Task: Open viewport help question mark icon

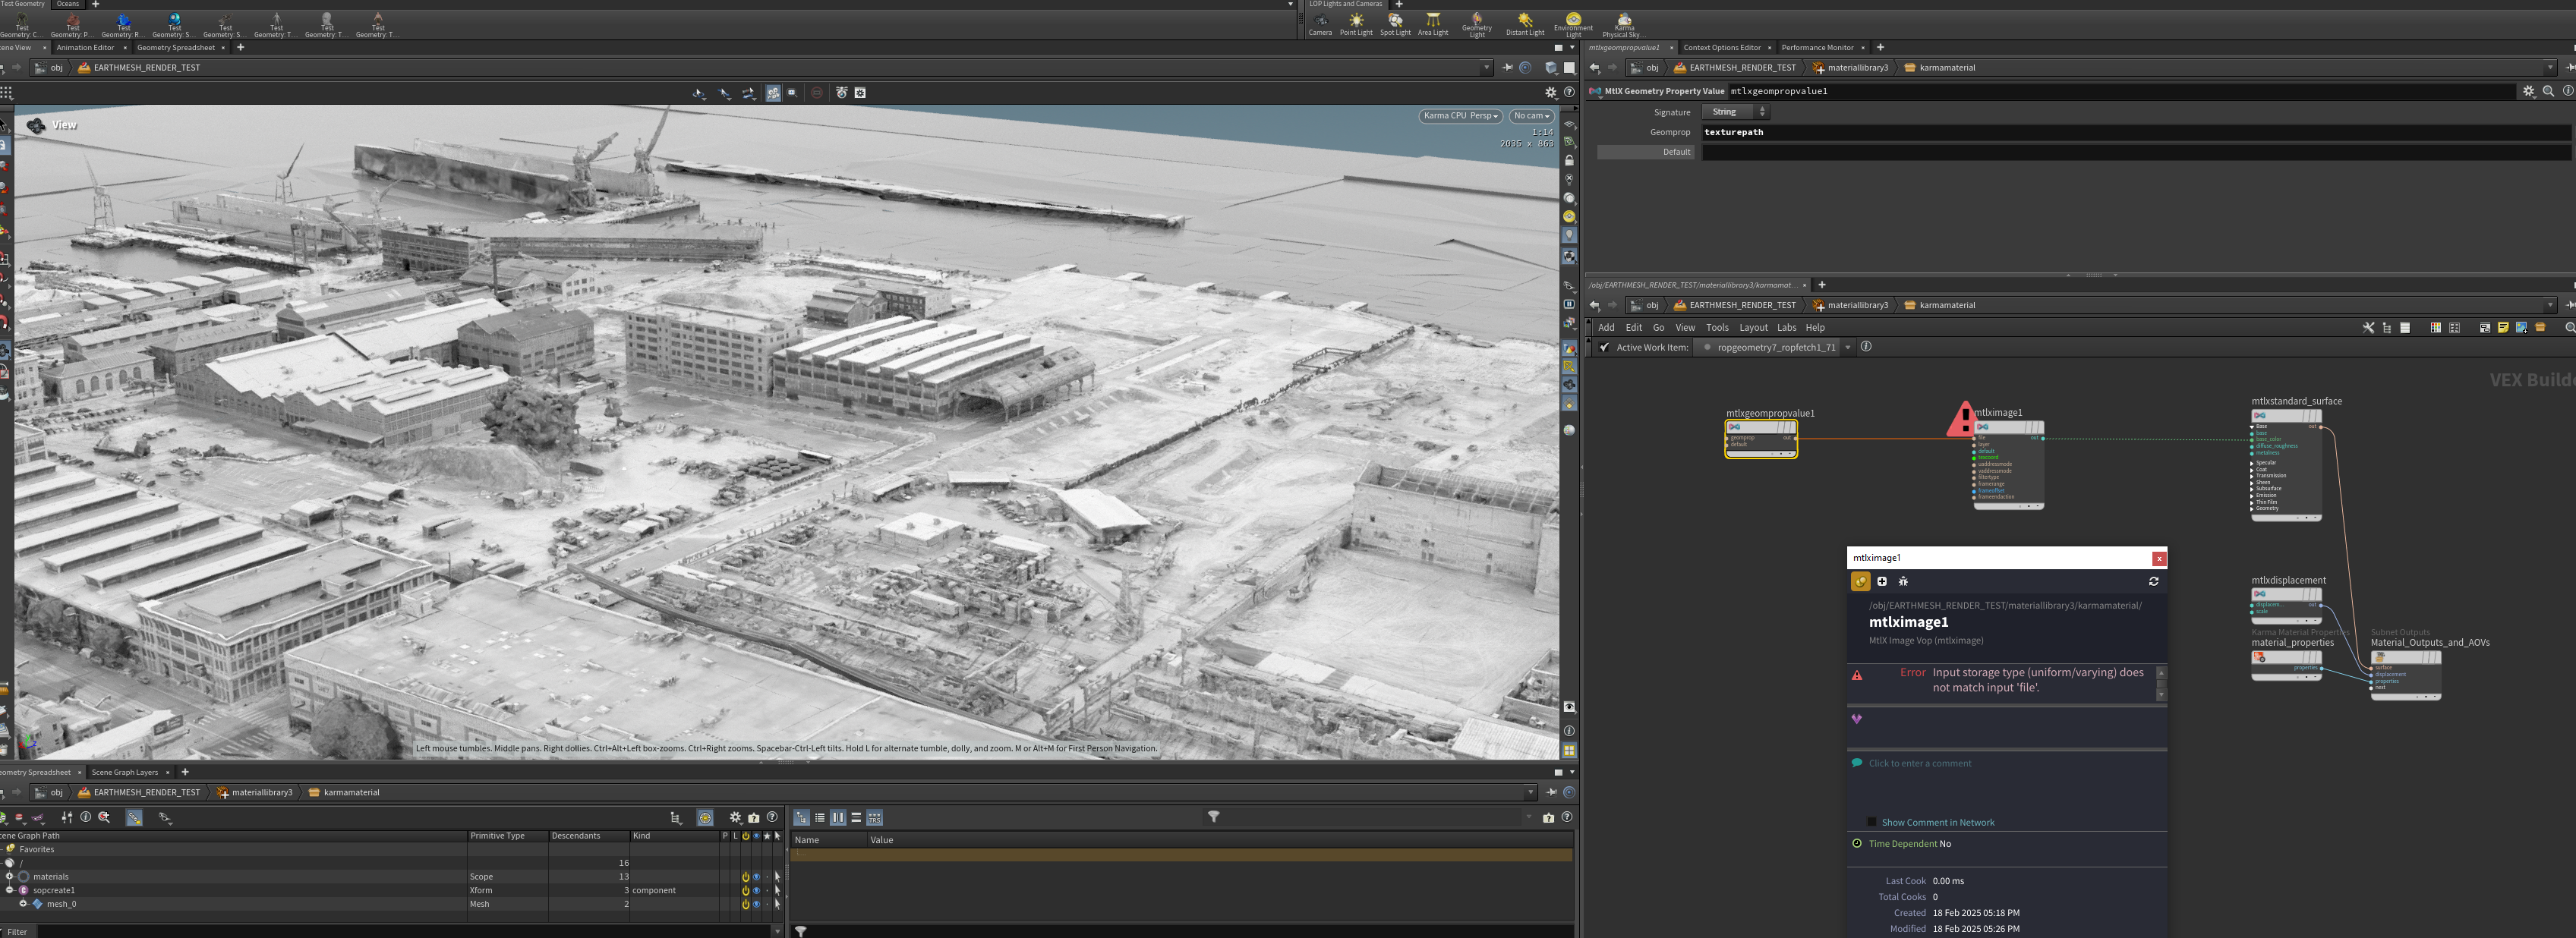Action: tap(1569, 92)
